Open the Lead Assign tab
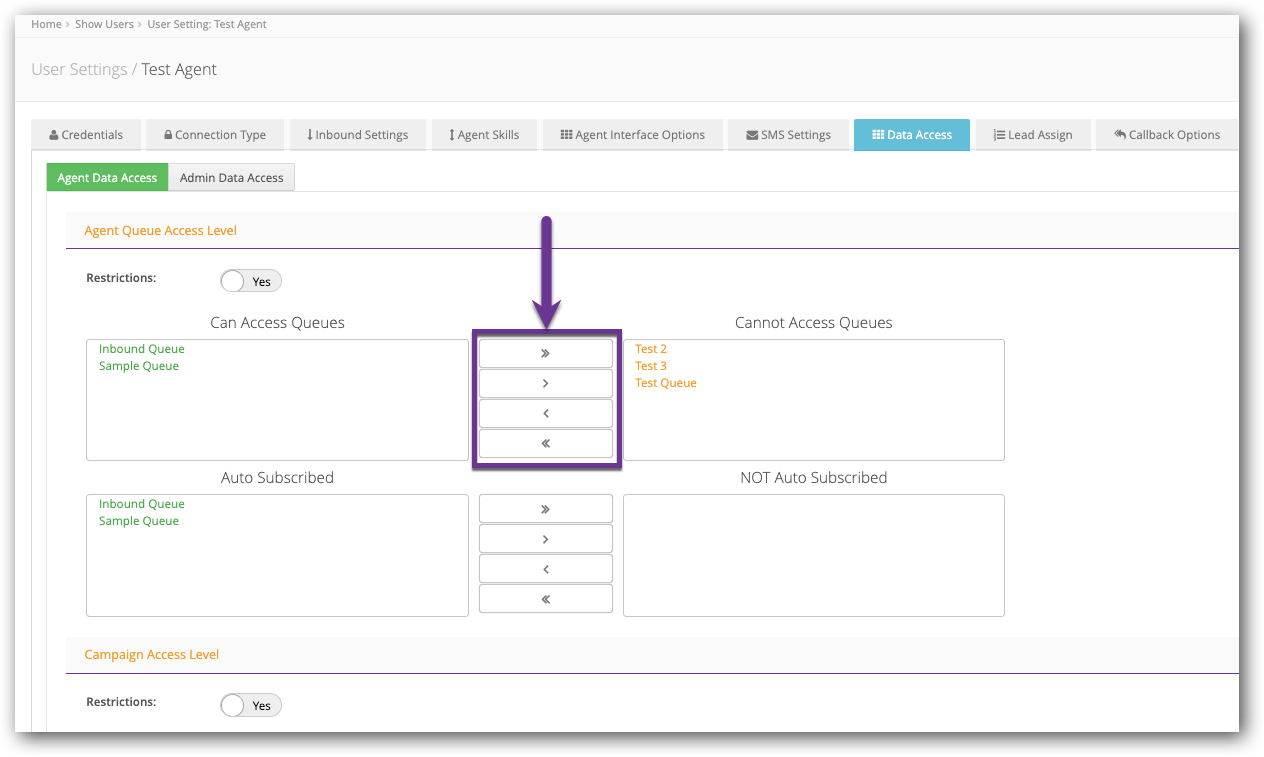Viewport: 1264px width, 757px height. [x=1033, y=135]
